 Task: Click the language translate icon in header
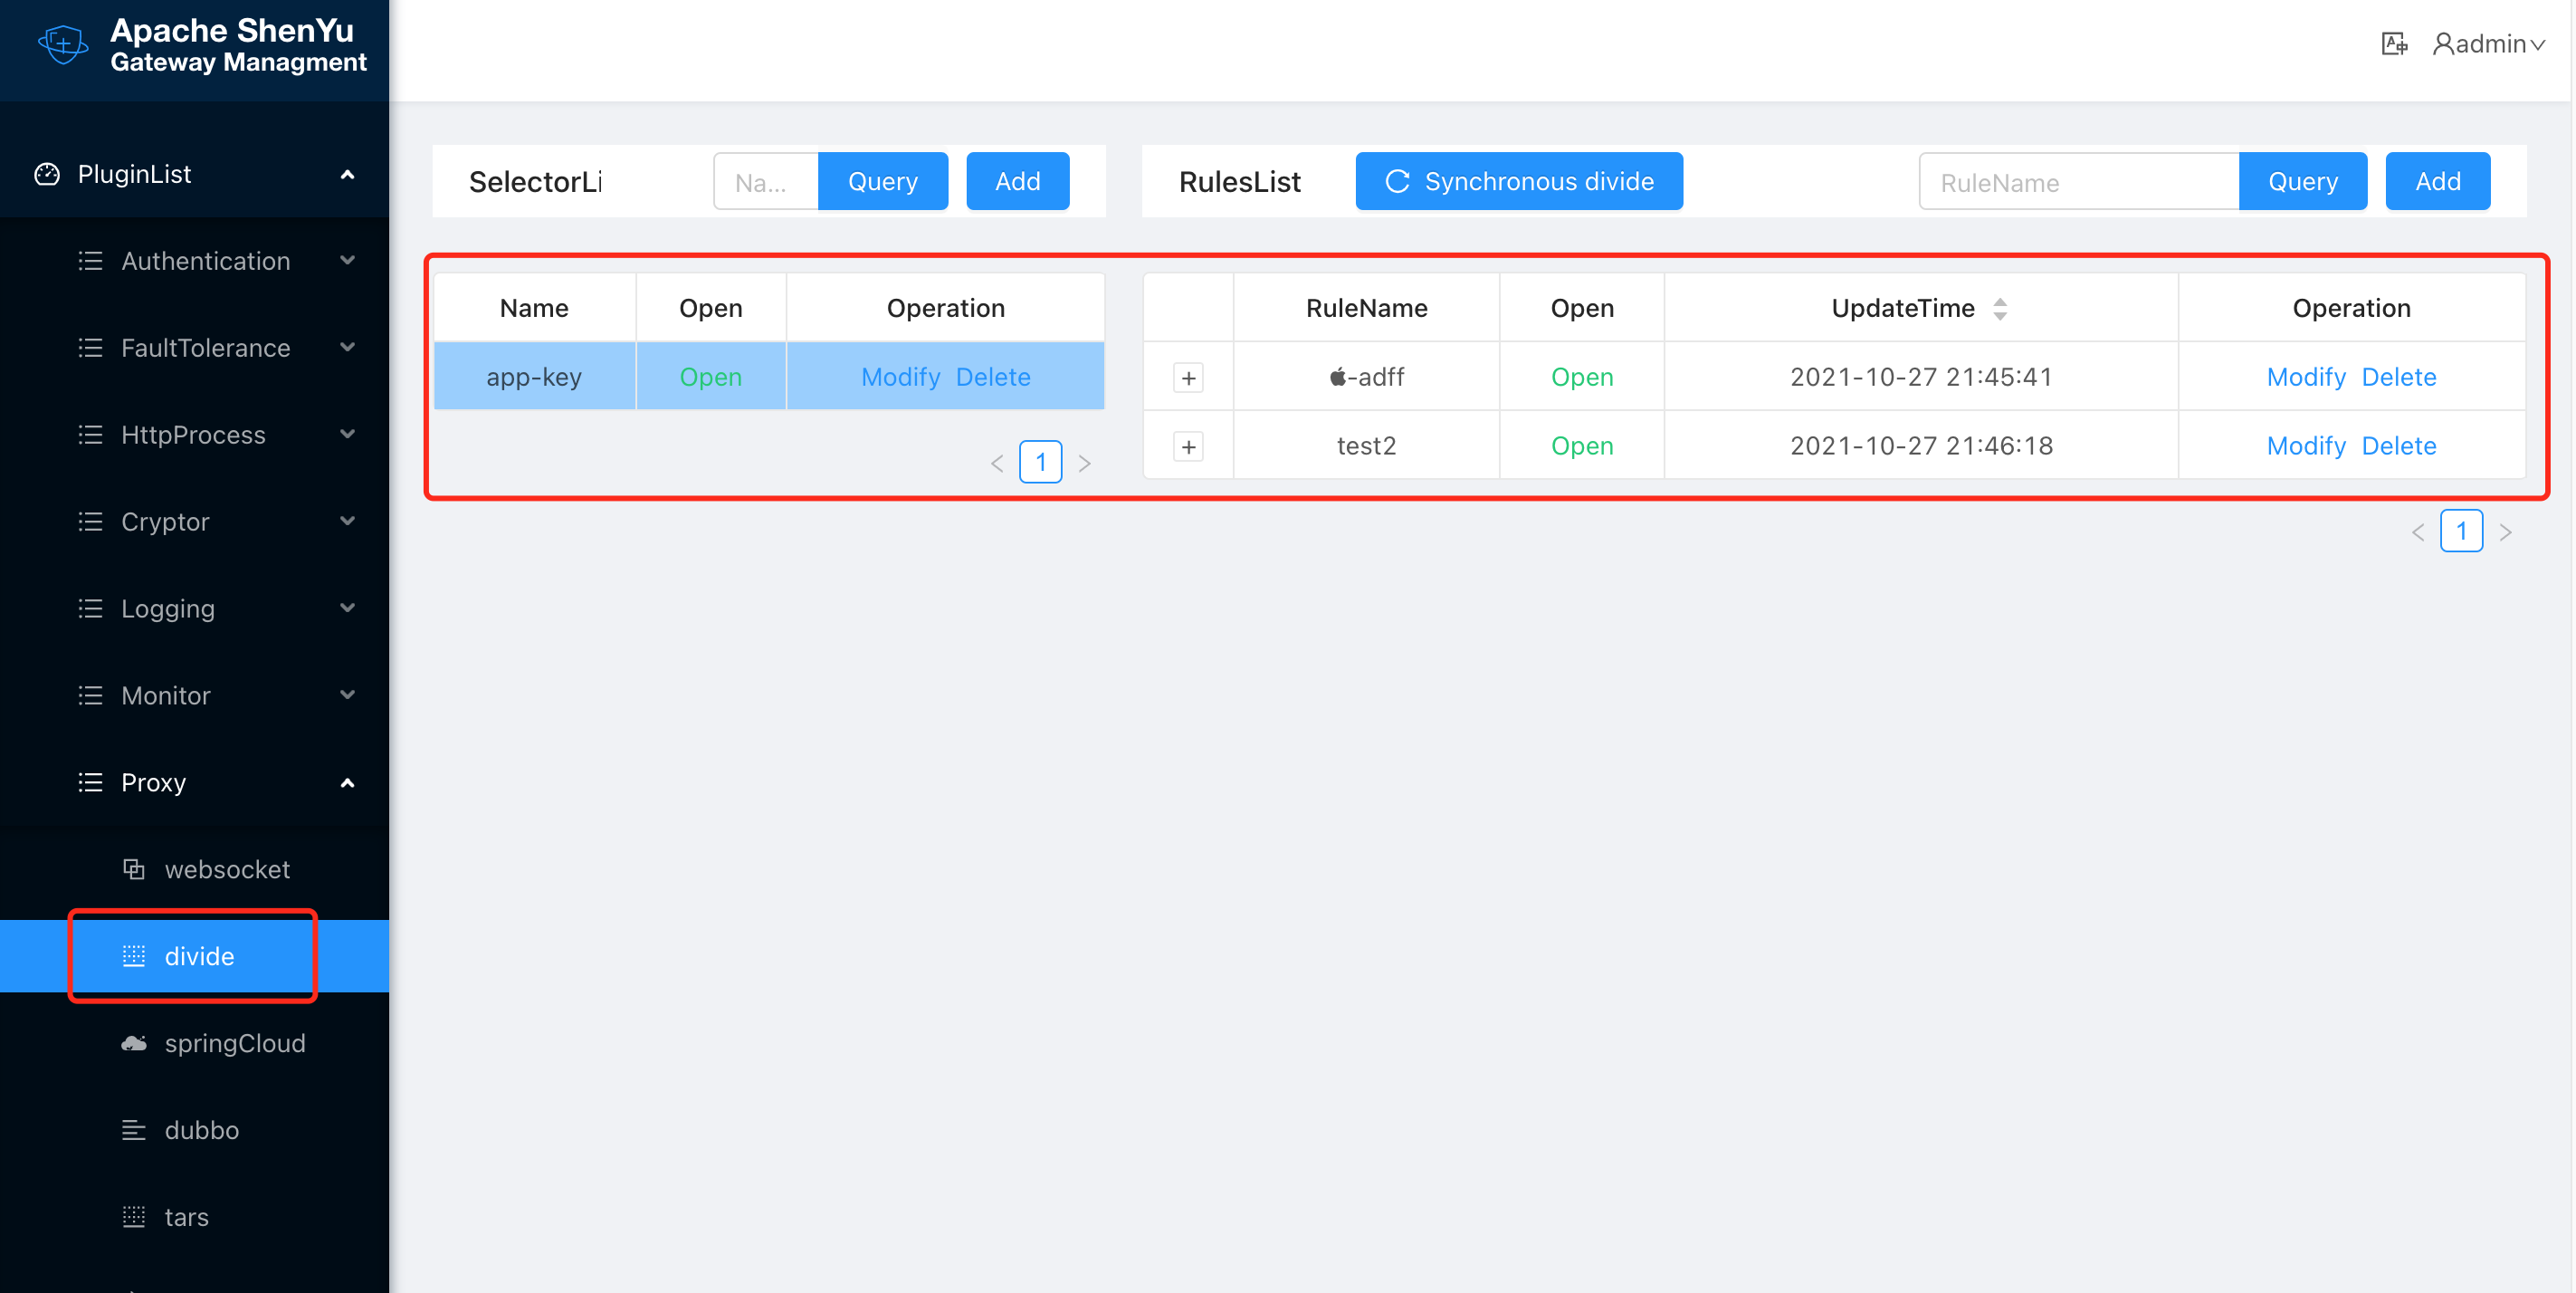[2393, 44]
